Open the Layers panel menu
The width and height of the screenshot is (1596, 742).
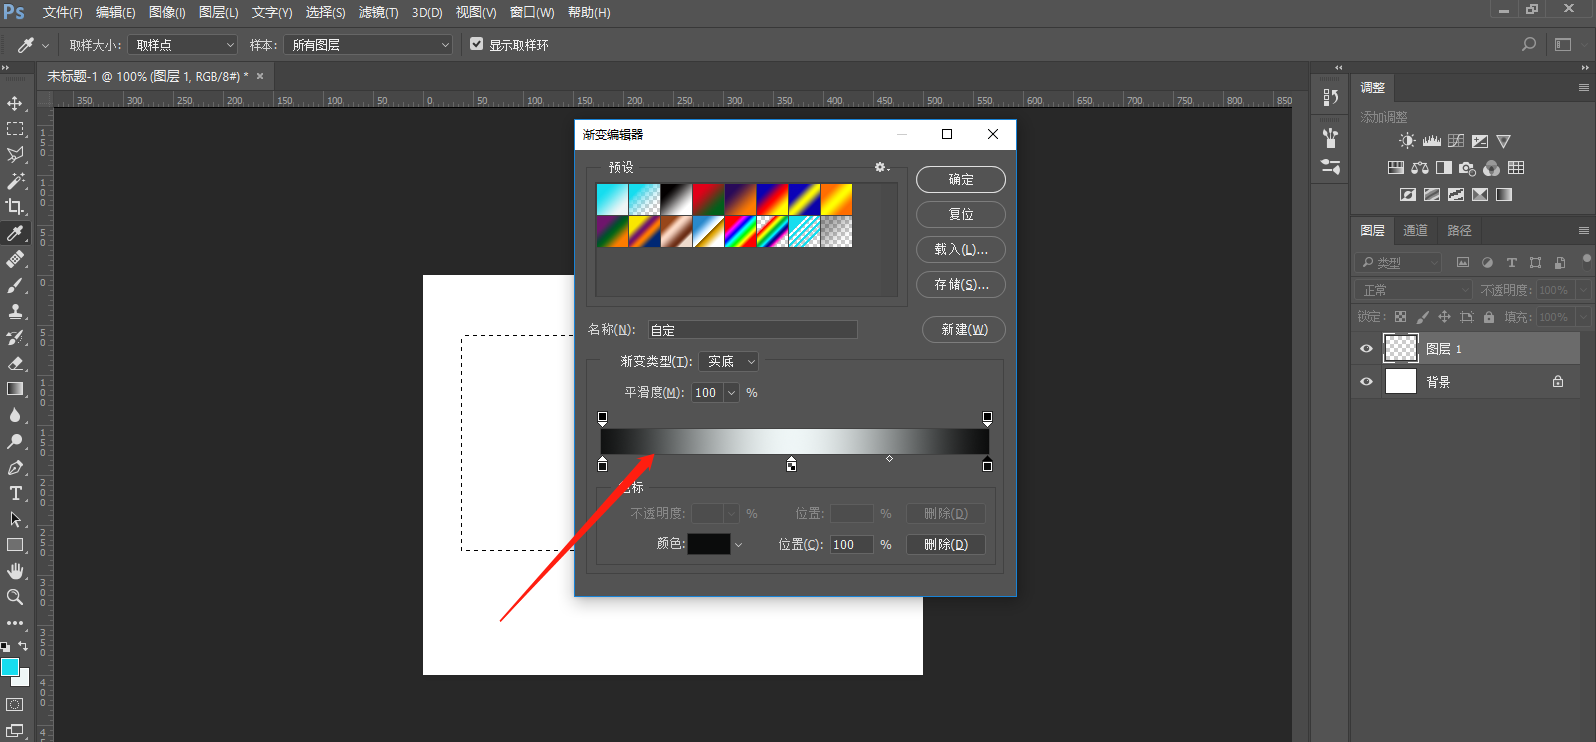click(1583, 230)
